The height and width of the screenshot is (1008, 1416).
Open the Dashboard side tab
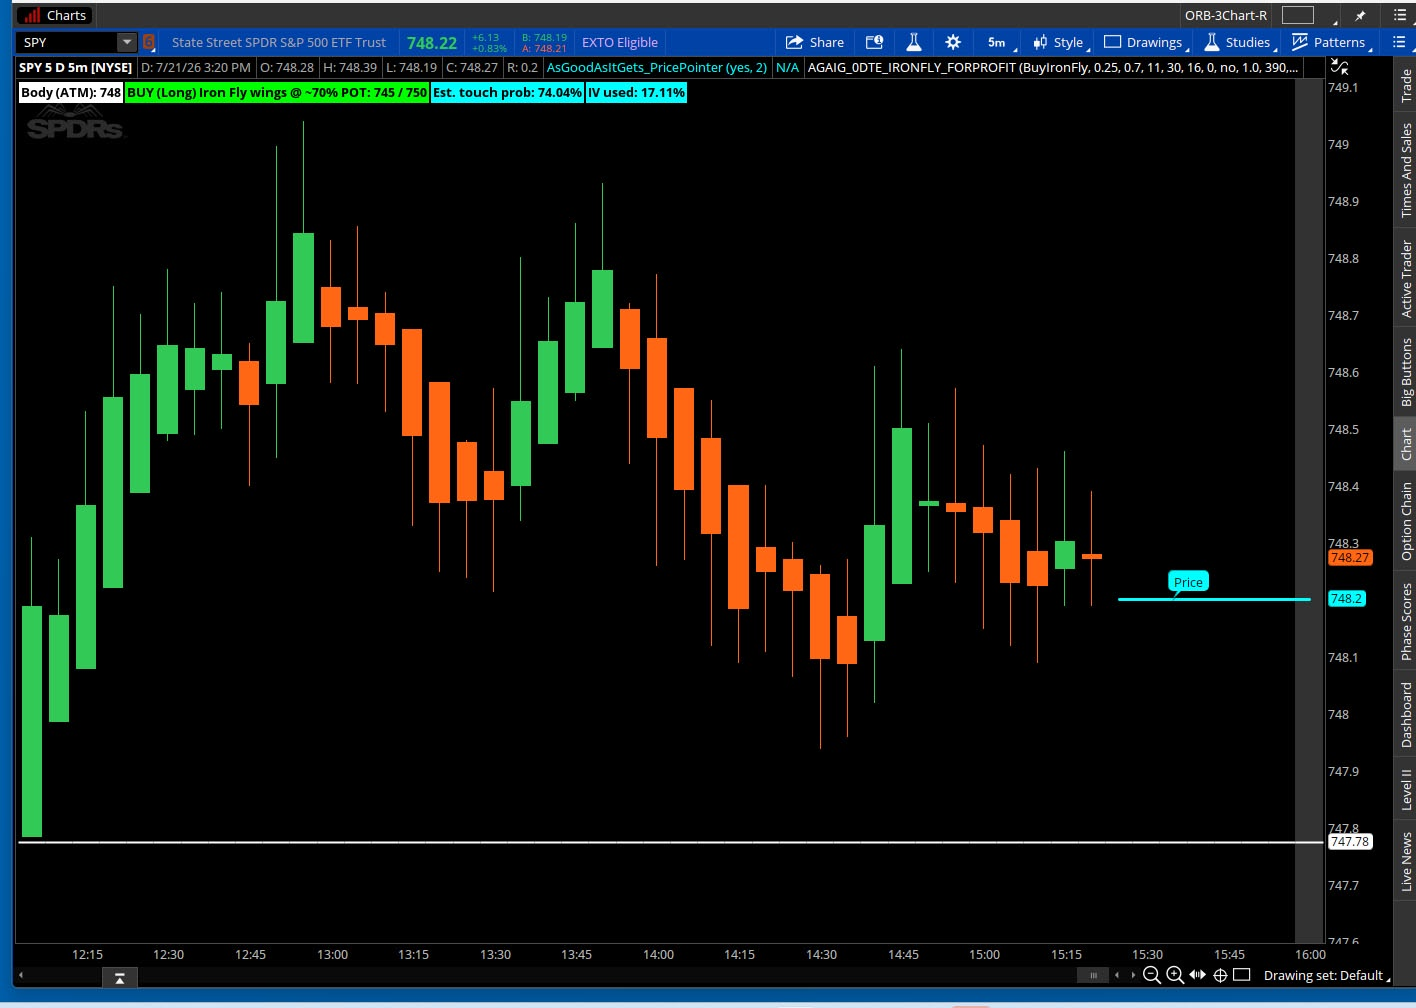click(x=1406, y=714)
